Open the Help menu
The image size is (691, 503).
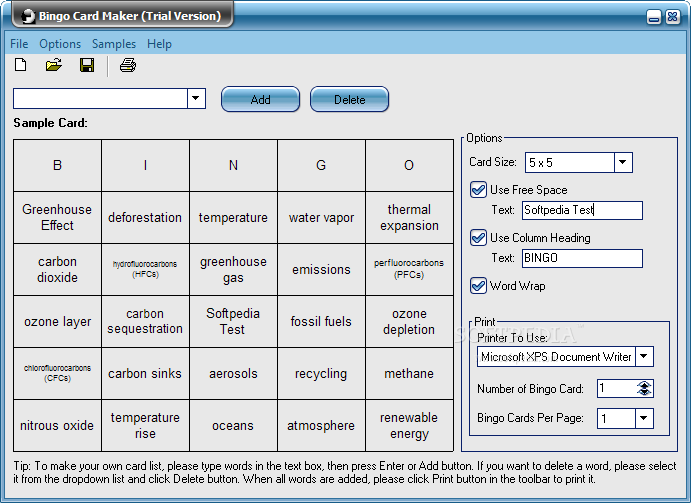click(159, 44)
